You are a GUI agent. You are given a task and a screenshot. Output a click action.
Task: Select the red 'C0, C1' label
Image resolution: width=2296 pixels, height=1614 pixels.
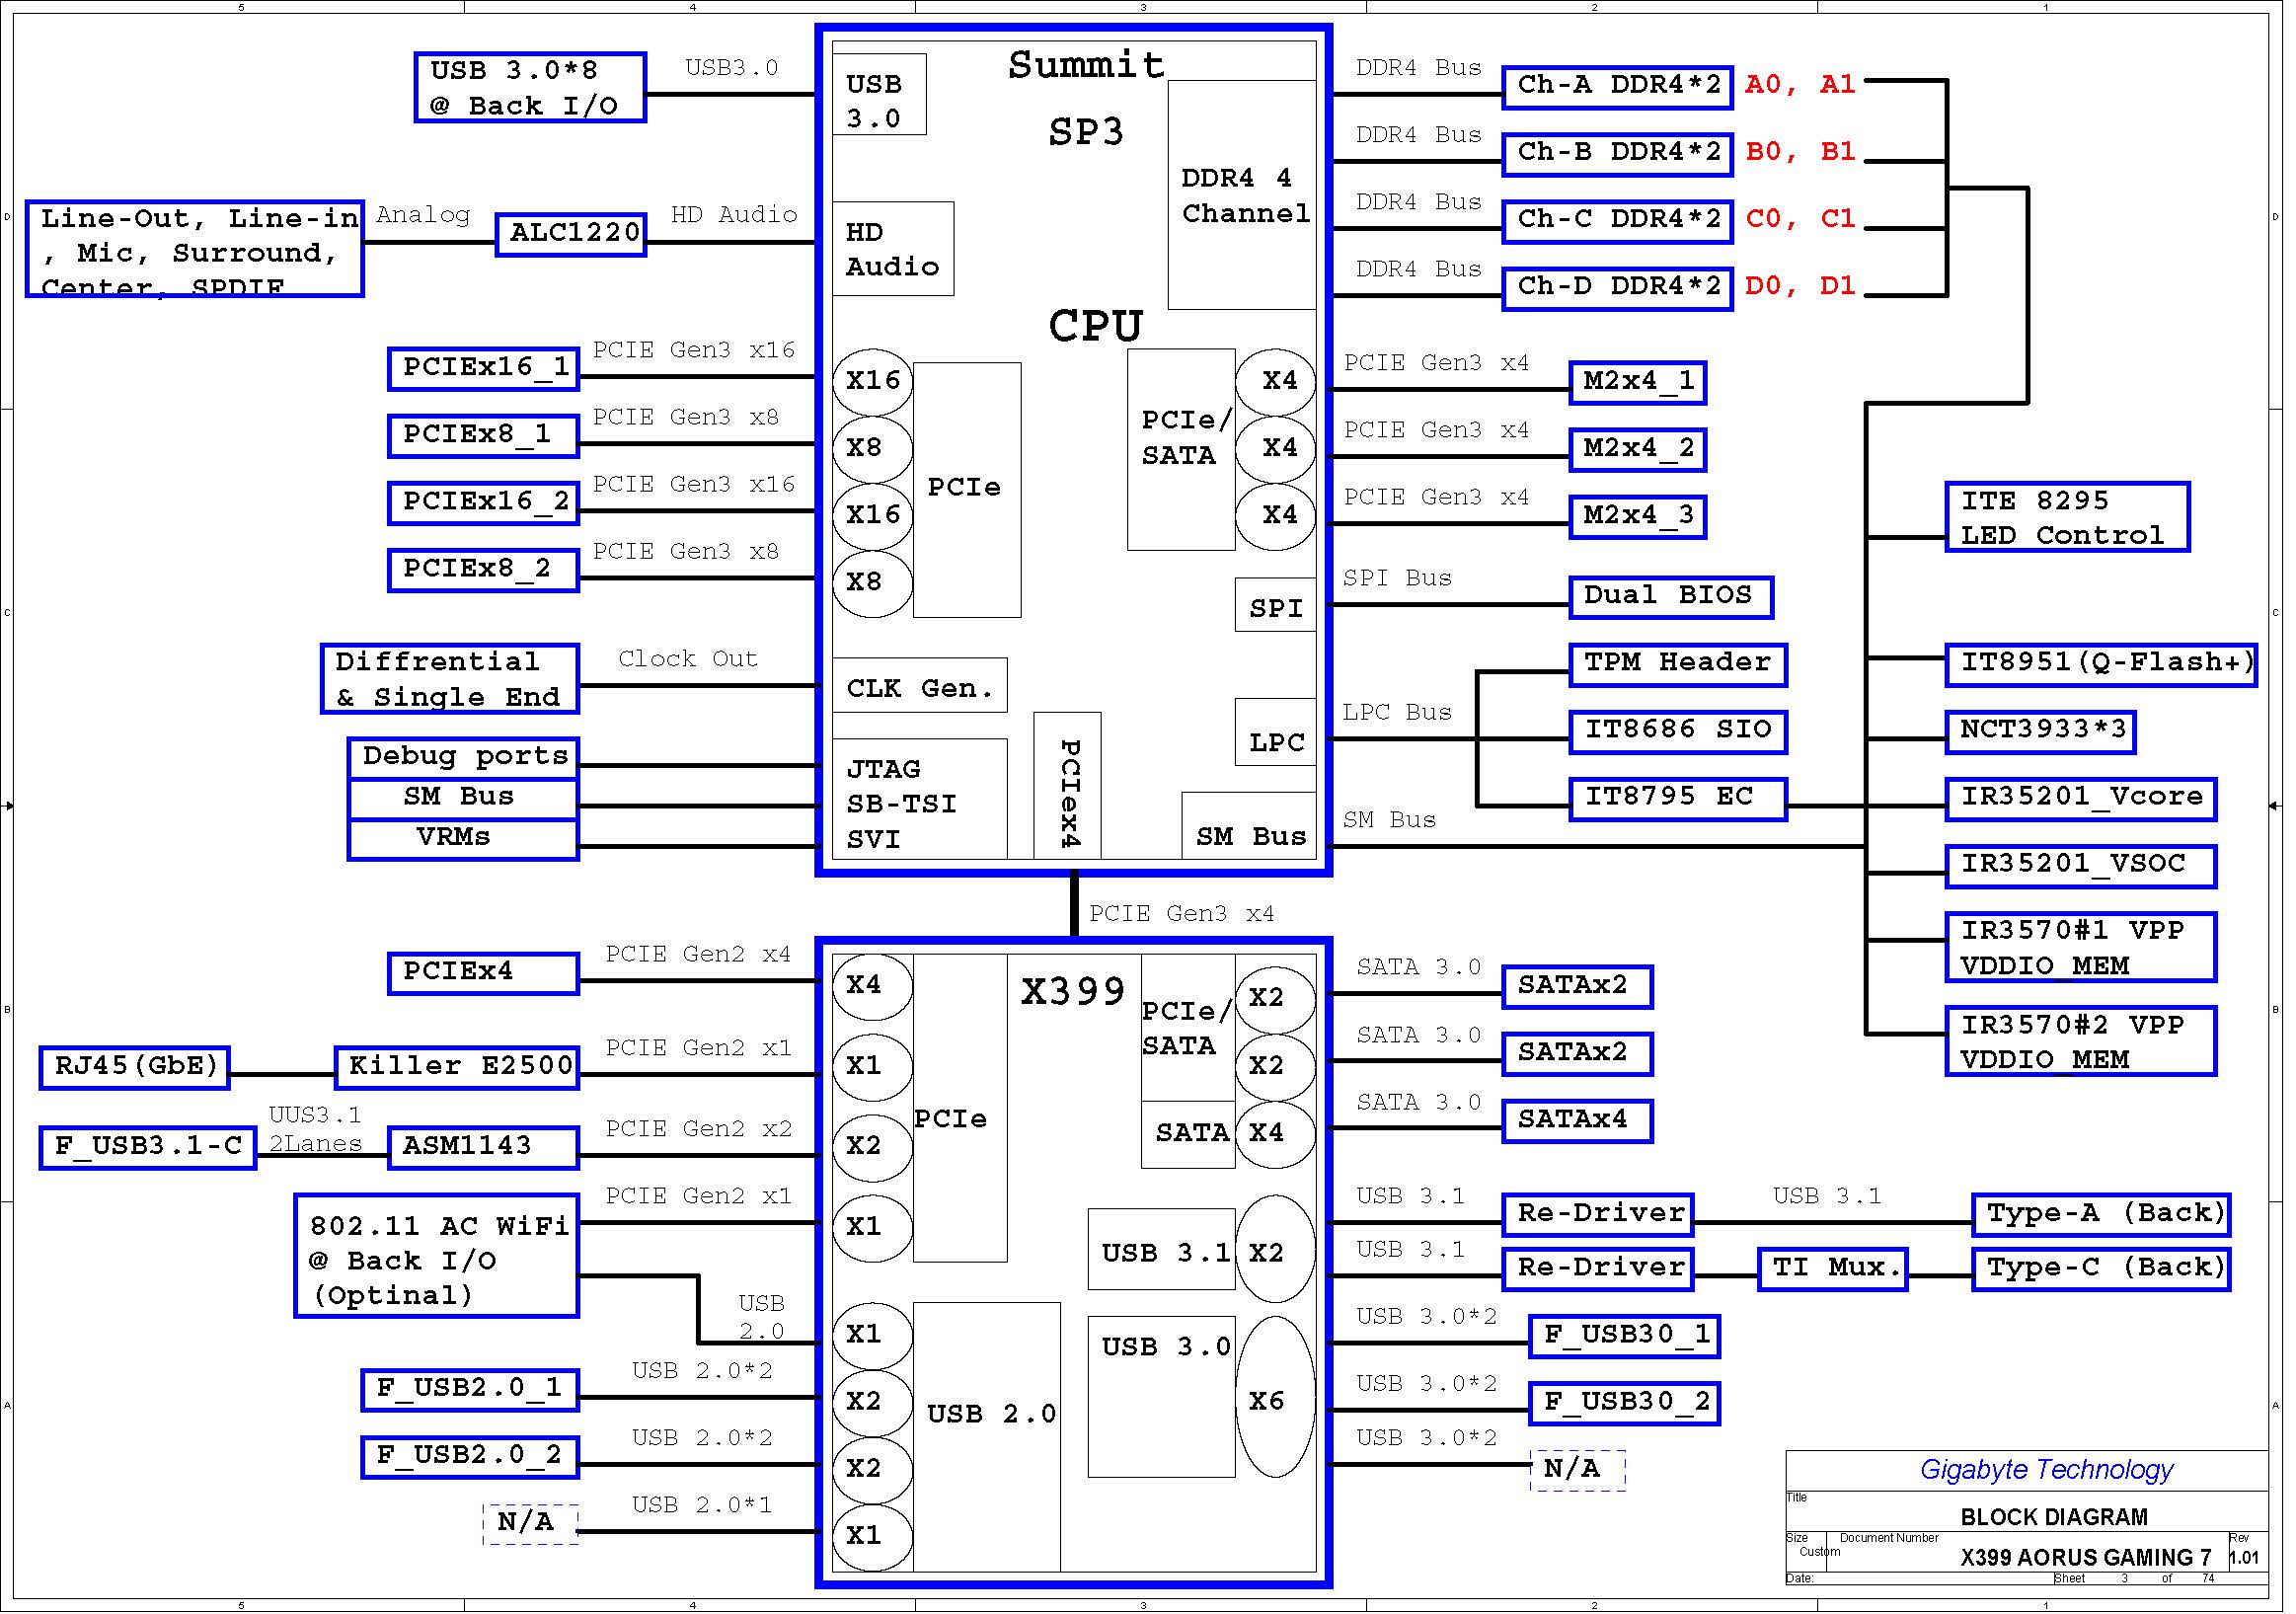pyautogui.click(x=1801, y=219)
